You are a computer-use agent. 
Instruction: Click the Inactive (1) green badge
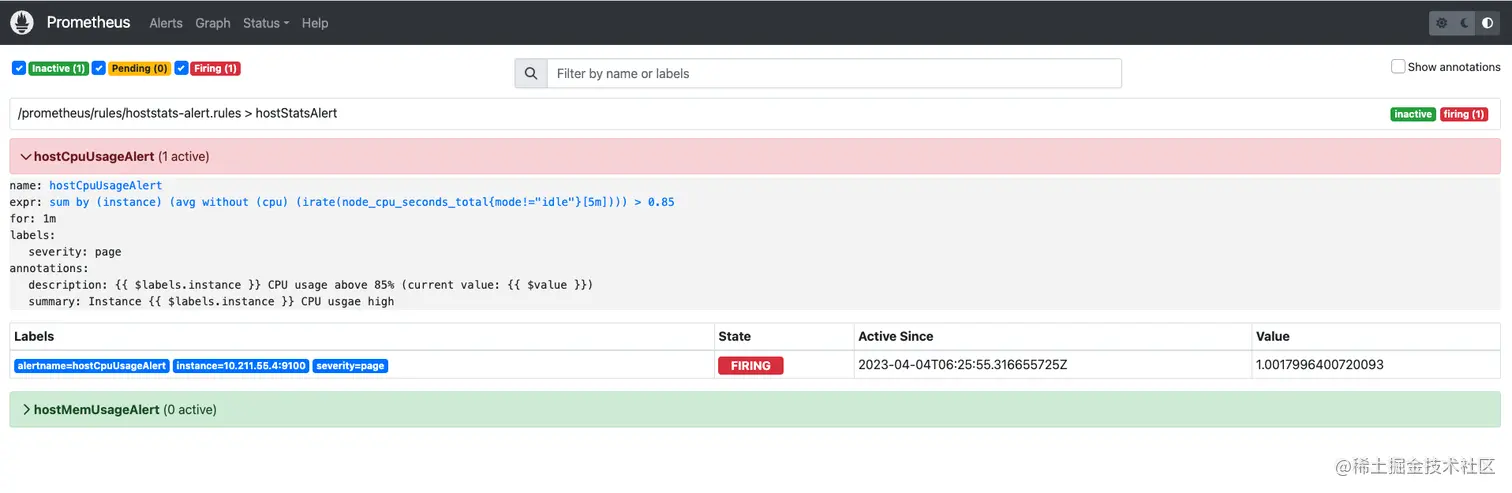click(58, 68)
